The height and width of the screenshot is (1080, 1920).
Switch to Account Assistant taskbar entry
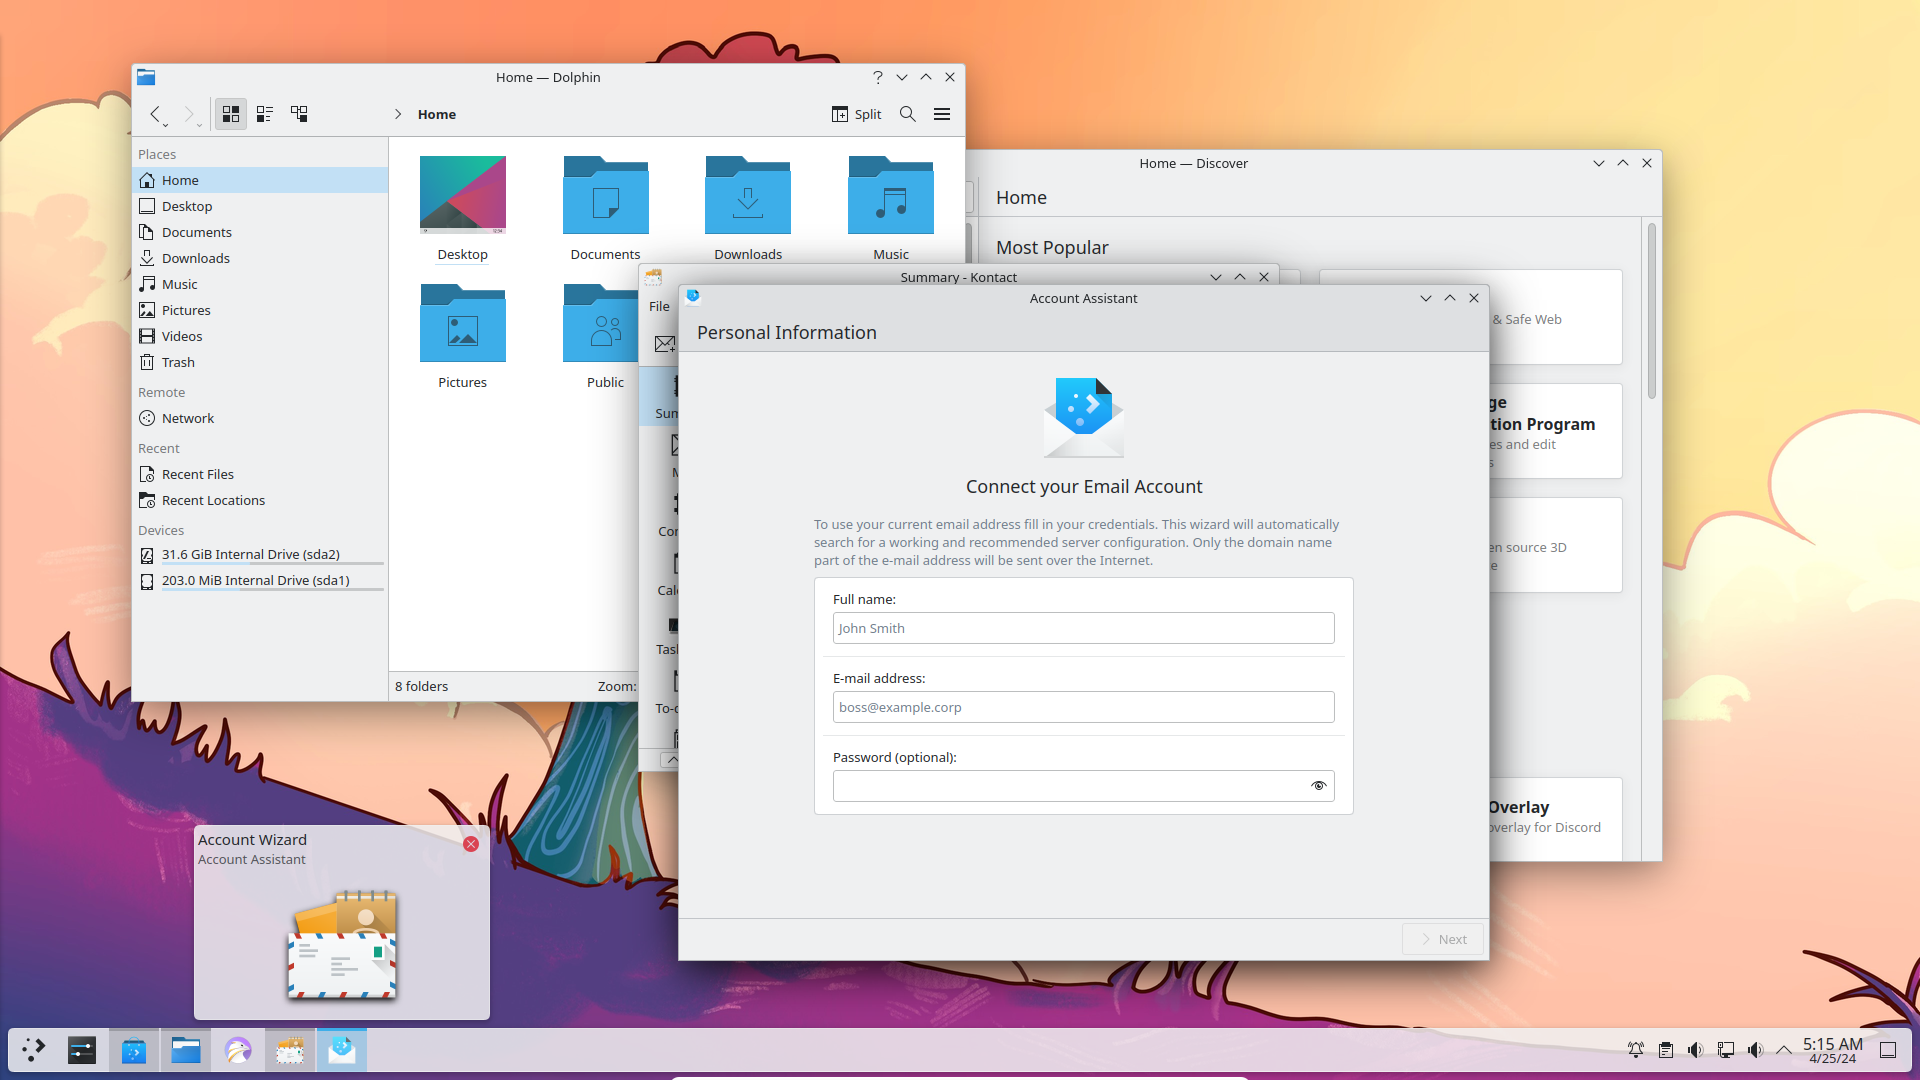[342, 1050]
